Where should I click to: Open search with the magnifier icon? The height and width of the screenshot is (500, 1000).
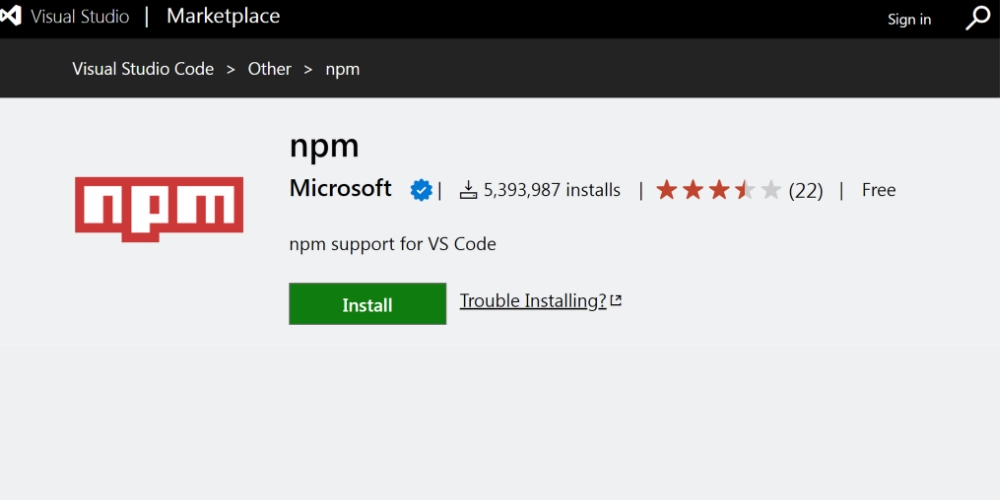pos(977,18)
